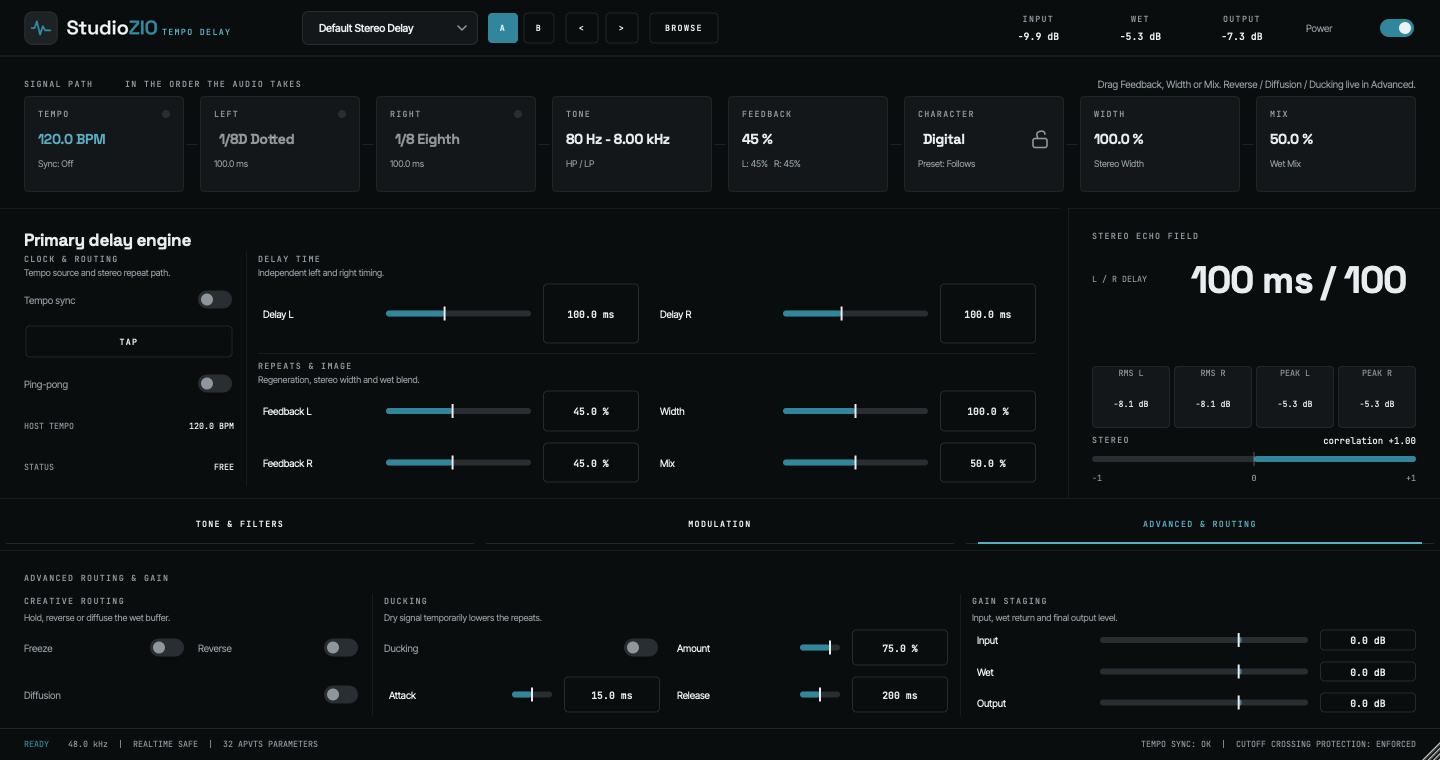This screenshot has height=760, width=1440.
Task: Toggle Reverse on
Action: (341, 648)
